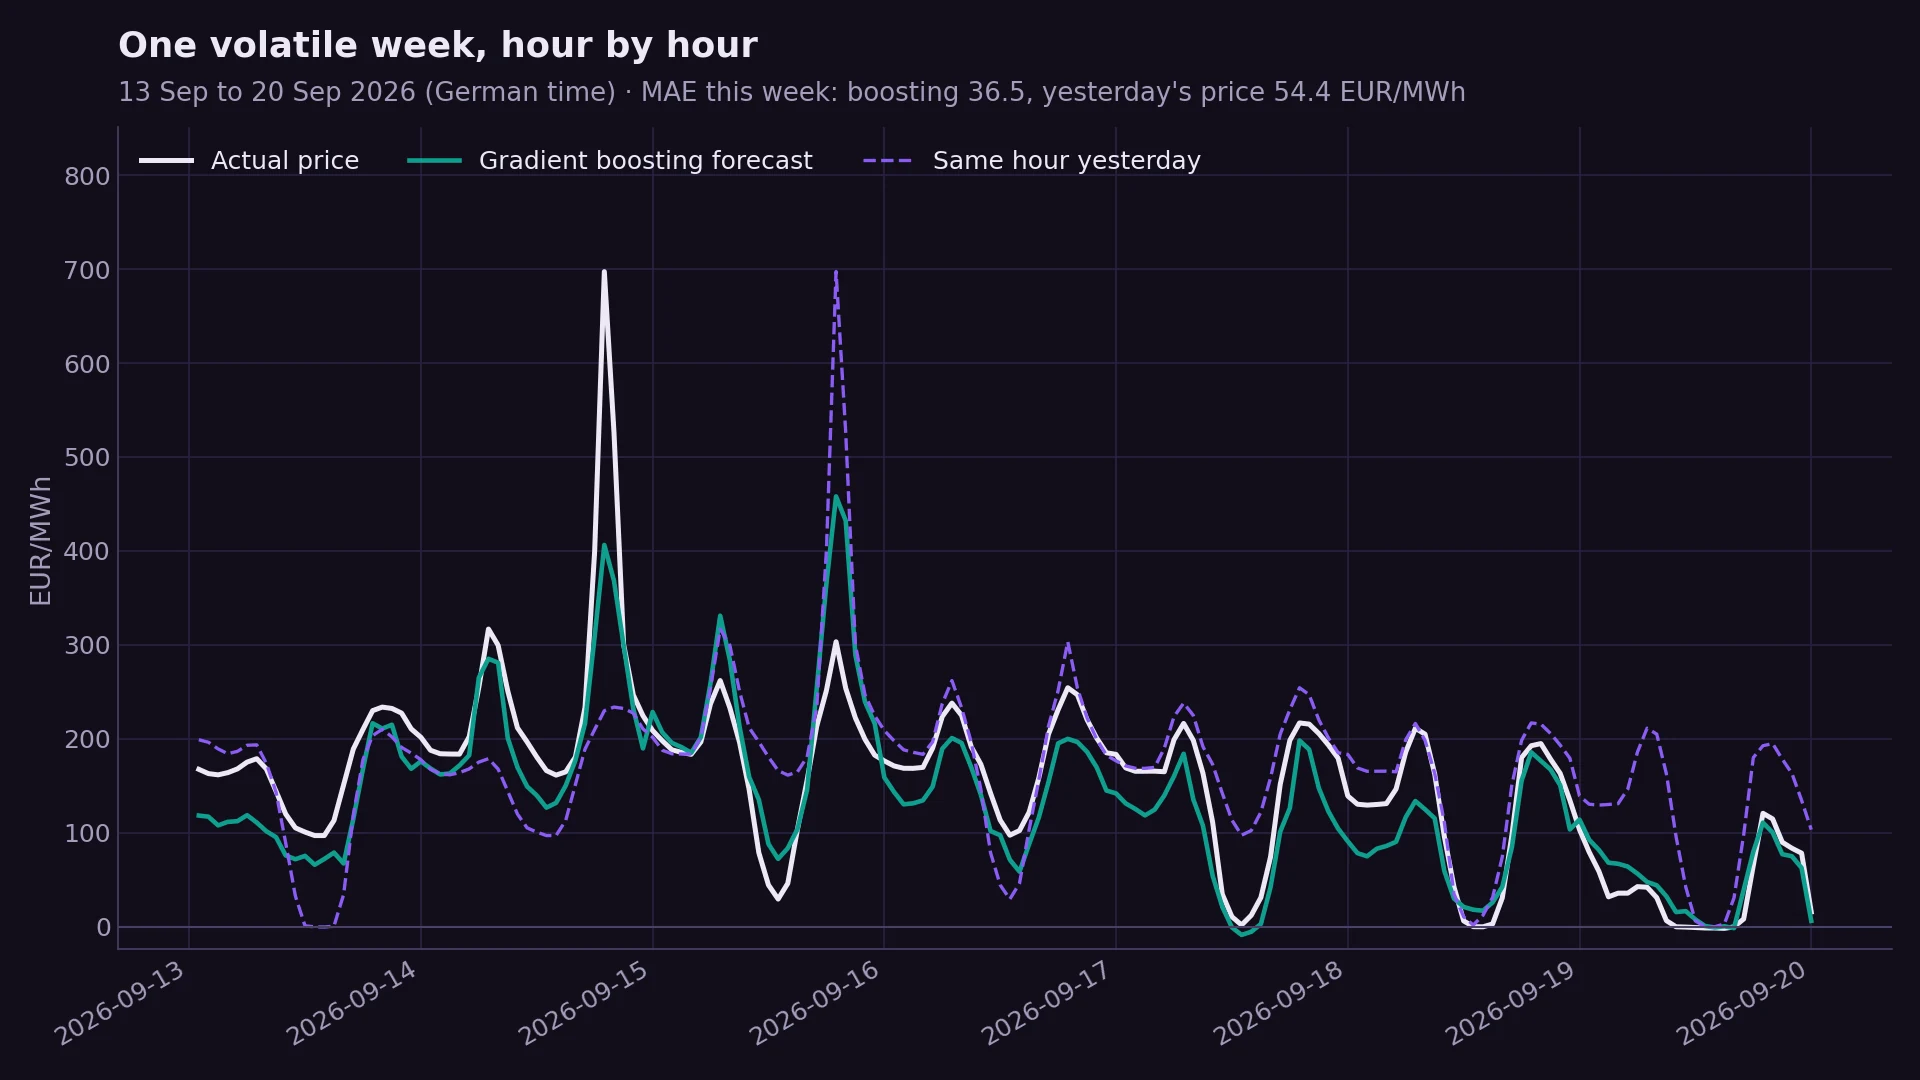The height and width of the screenshot is (1080, 1920).
Task: Click the 2026-09-20 x-axis date label
Action: pos(1743,1003)
